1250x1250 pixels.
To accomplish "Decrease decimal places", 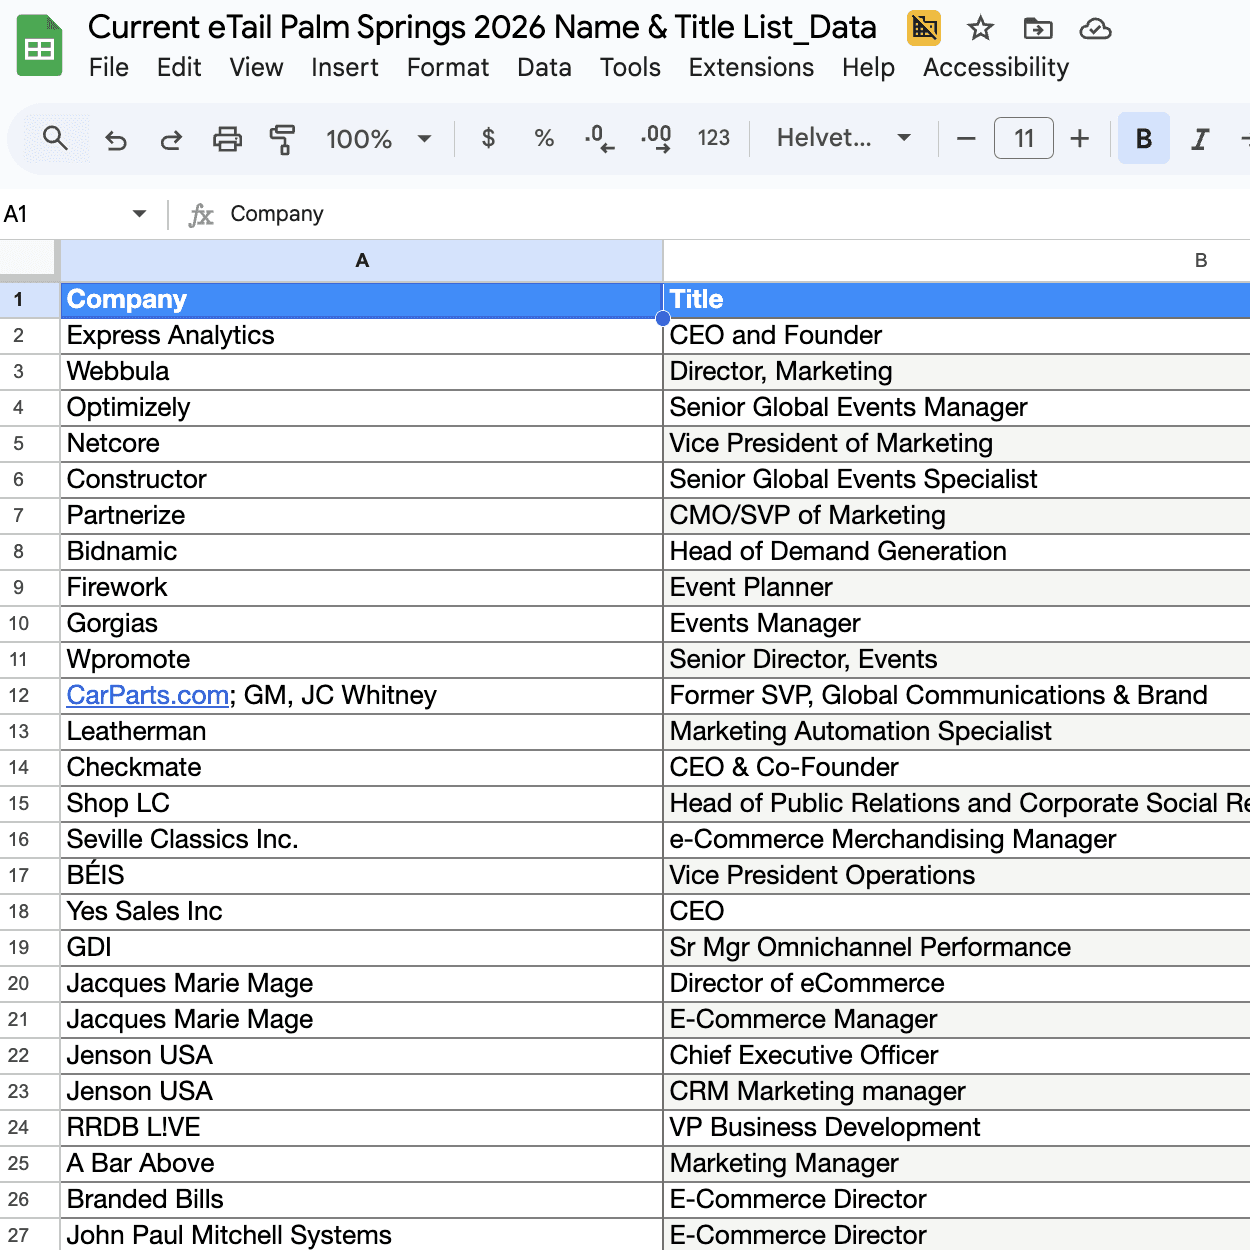I will point(599,138).
